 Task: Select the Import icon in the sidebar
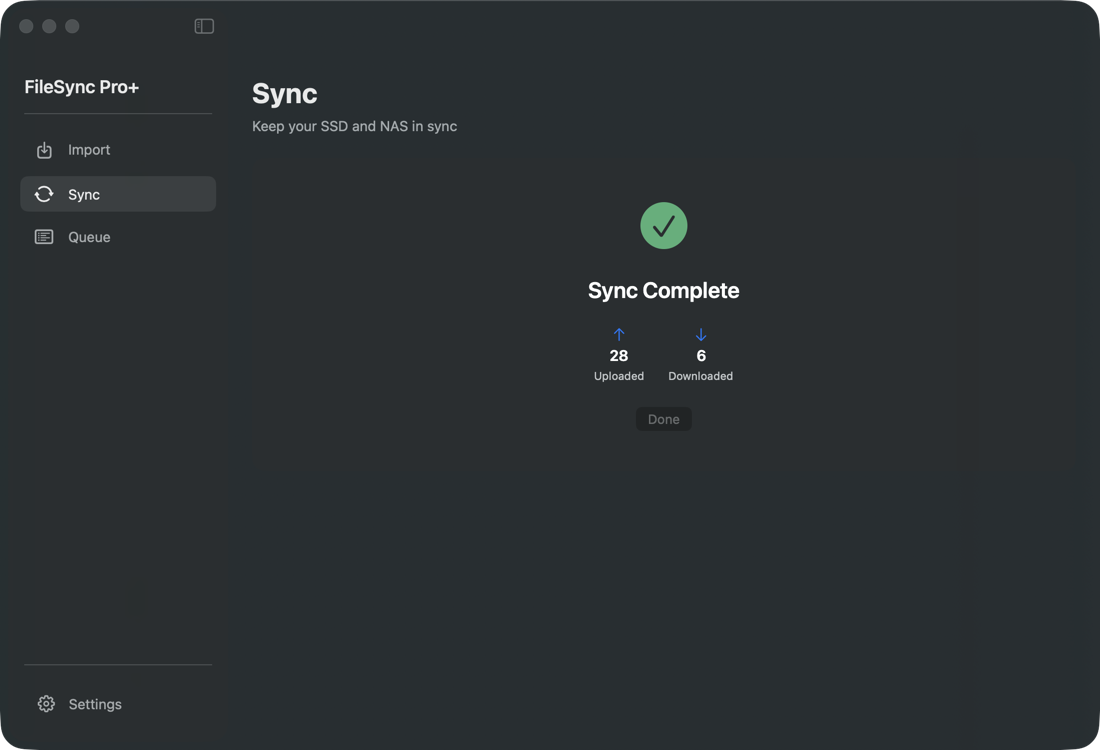tap(44, 149)
